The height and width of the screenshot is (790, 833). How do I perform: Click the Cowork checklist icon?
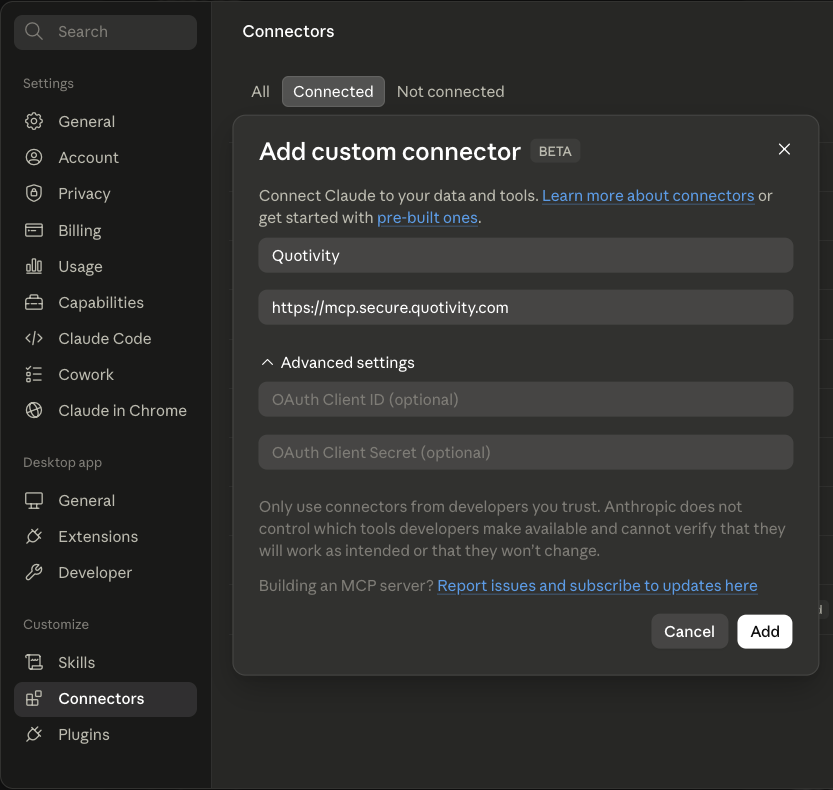34,375
